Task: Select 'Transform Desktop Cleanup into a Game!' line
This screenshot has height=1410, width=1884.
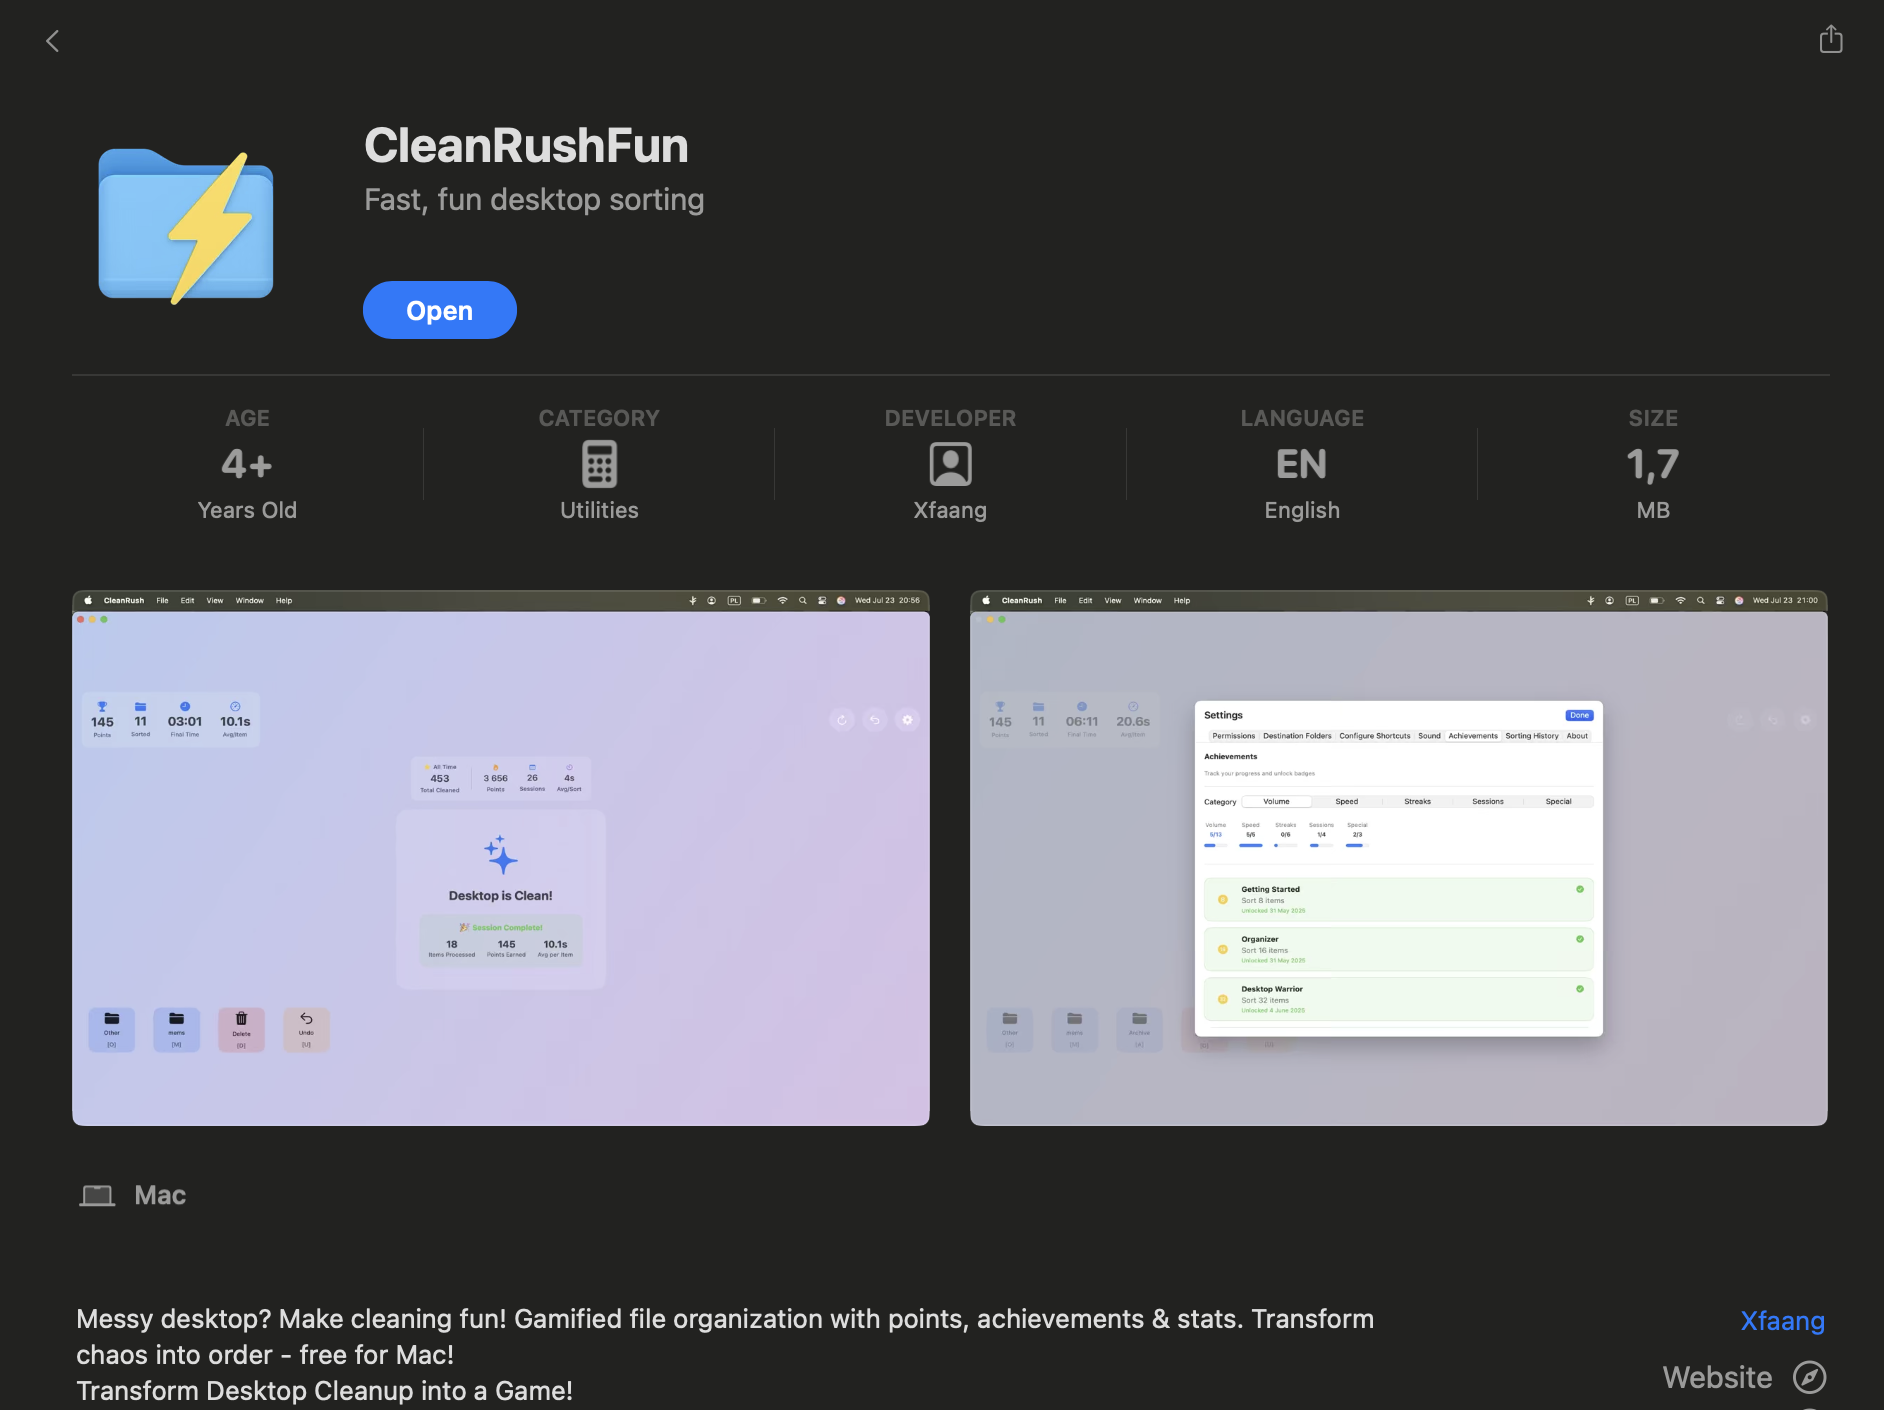Action: 324,1391
